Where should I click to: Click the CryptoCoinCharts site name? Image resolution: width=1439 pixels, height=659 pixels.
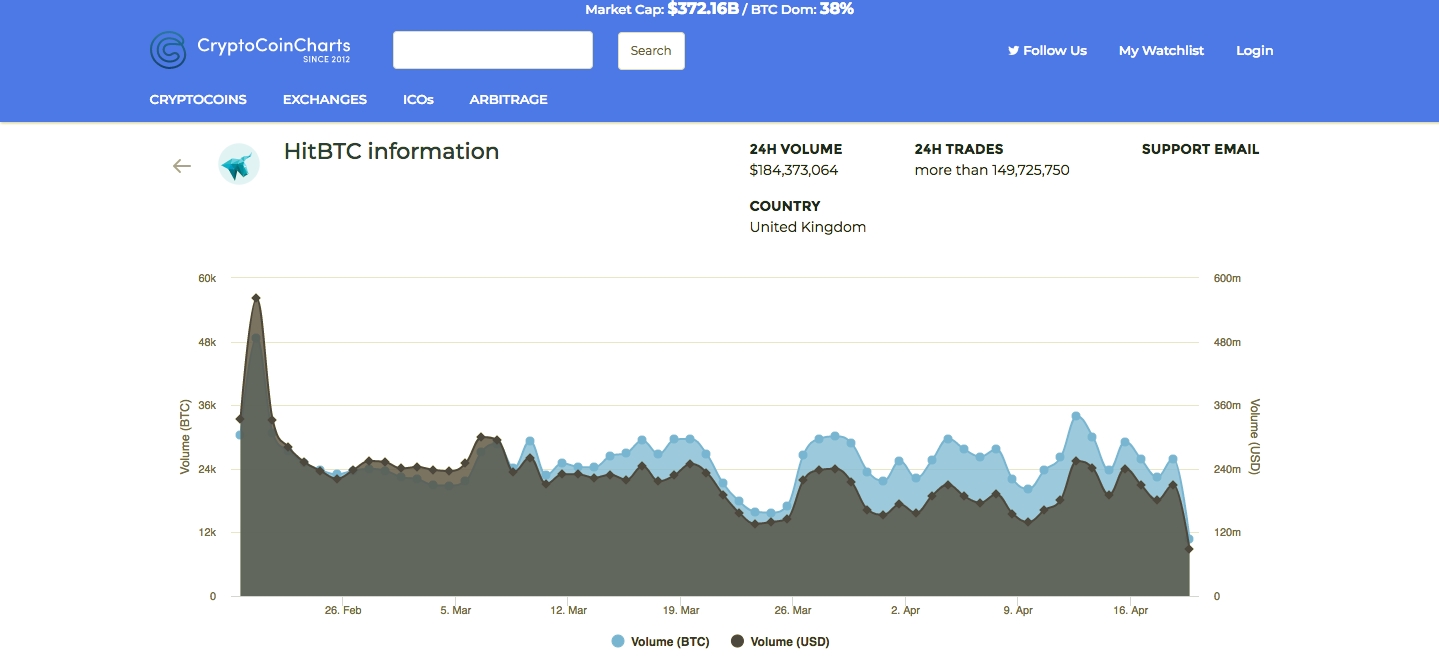tap(274, 46)
